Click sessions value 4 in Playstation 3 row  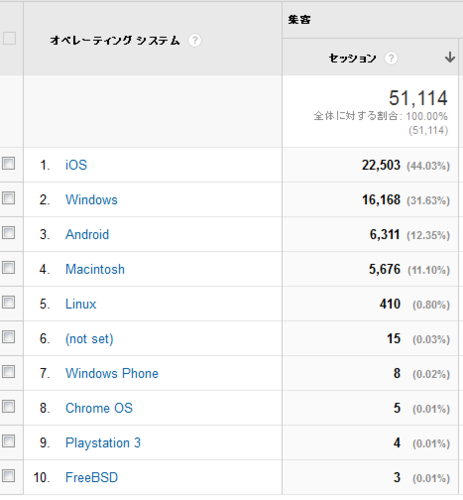coord(397,443)
